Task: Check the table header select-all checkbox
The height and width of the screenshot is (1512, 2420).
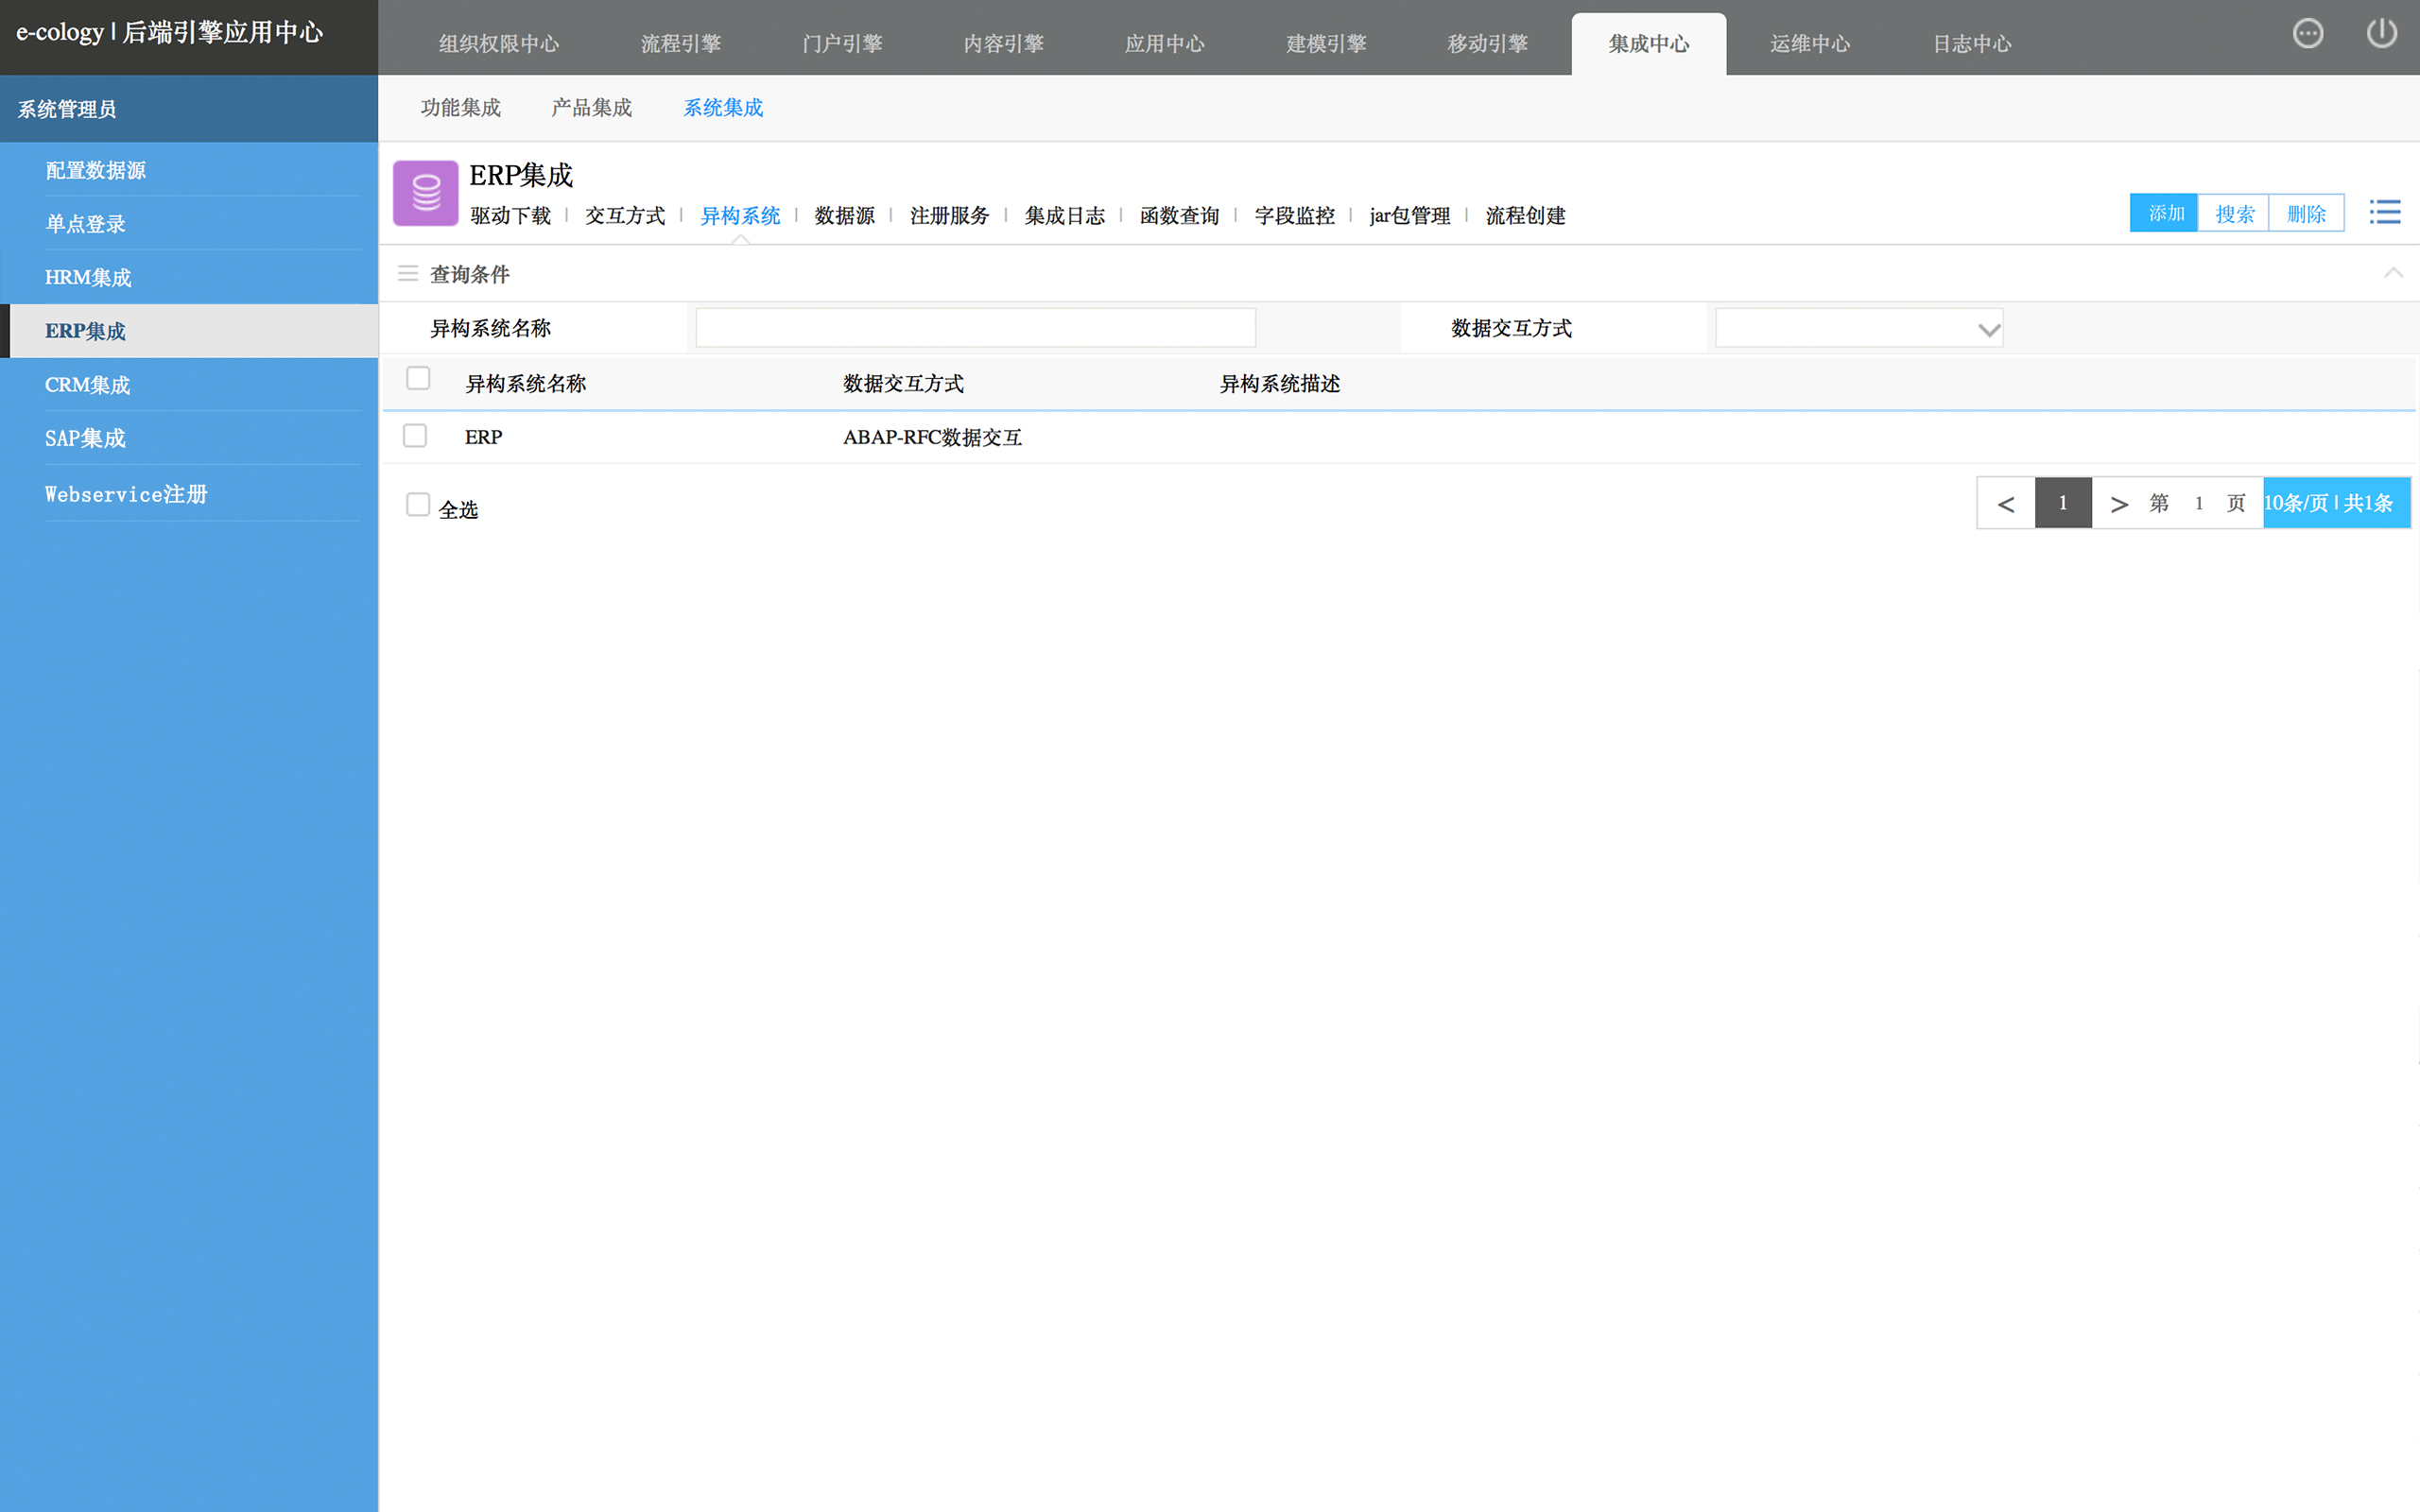Action: (418, 379)
